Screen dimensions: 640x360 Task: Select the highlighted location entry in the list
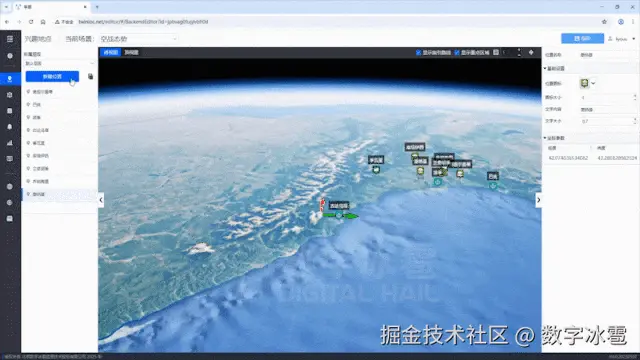click(x=59, y=194)
